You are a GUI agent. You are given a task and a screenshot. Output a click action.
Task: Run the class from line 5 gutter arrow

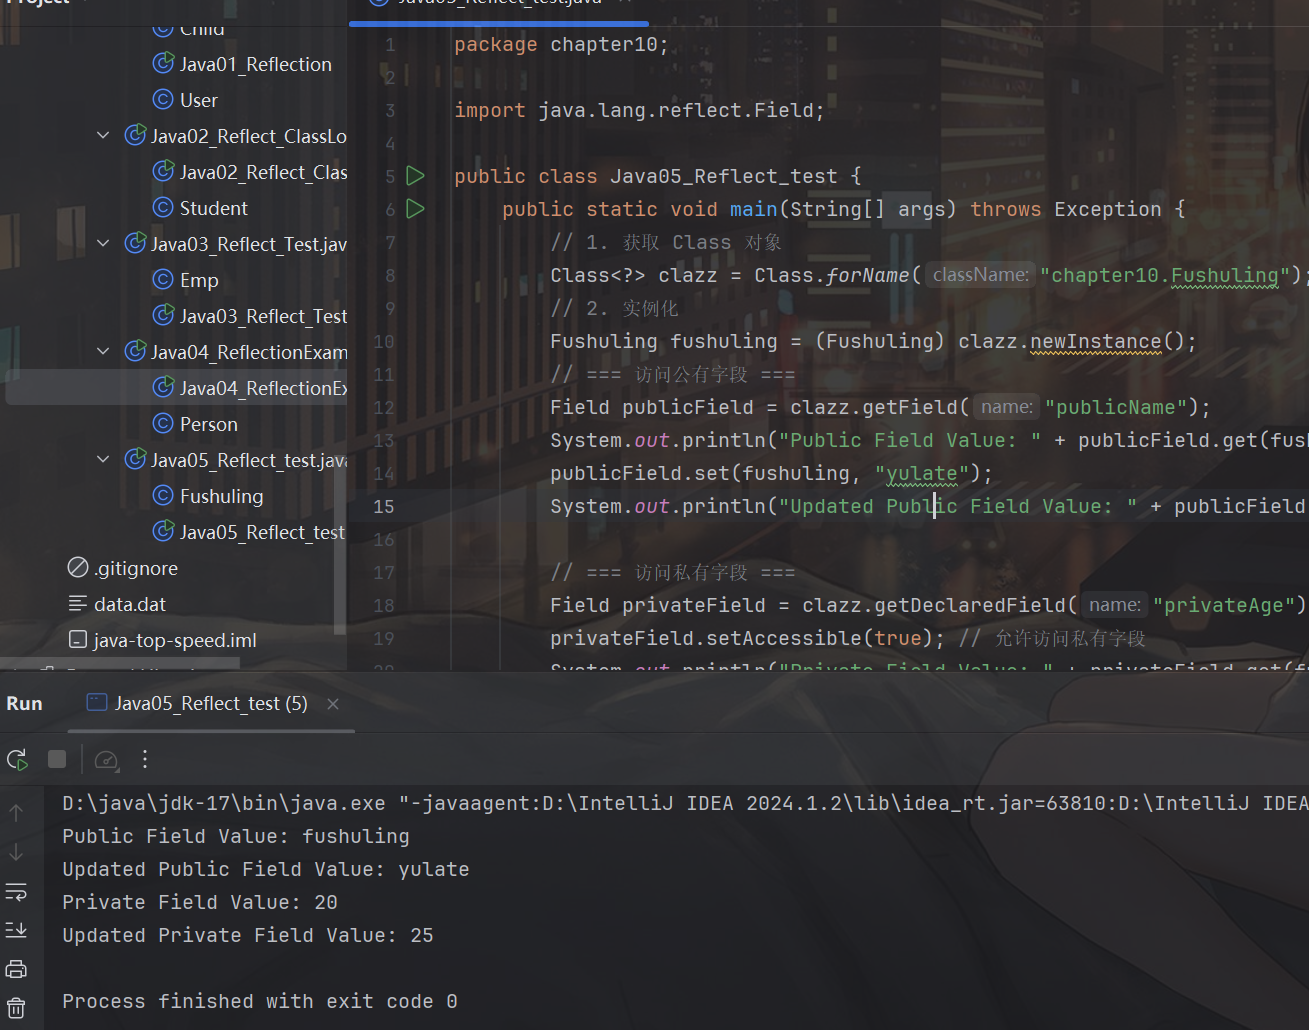[416, 176]
